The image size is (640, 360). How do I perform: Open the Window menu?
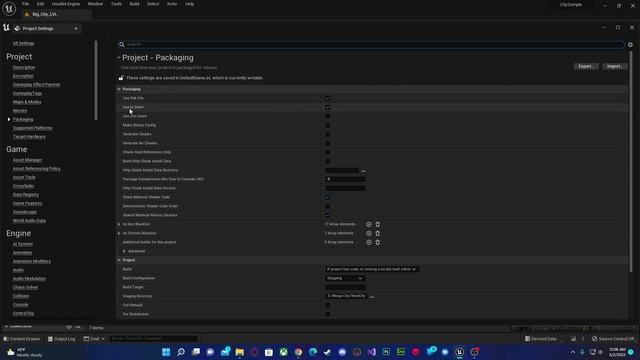pyautogui.click(x=95, y=4)
